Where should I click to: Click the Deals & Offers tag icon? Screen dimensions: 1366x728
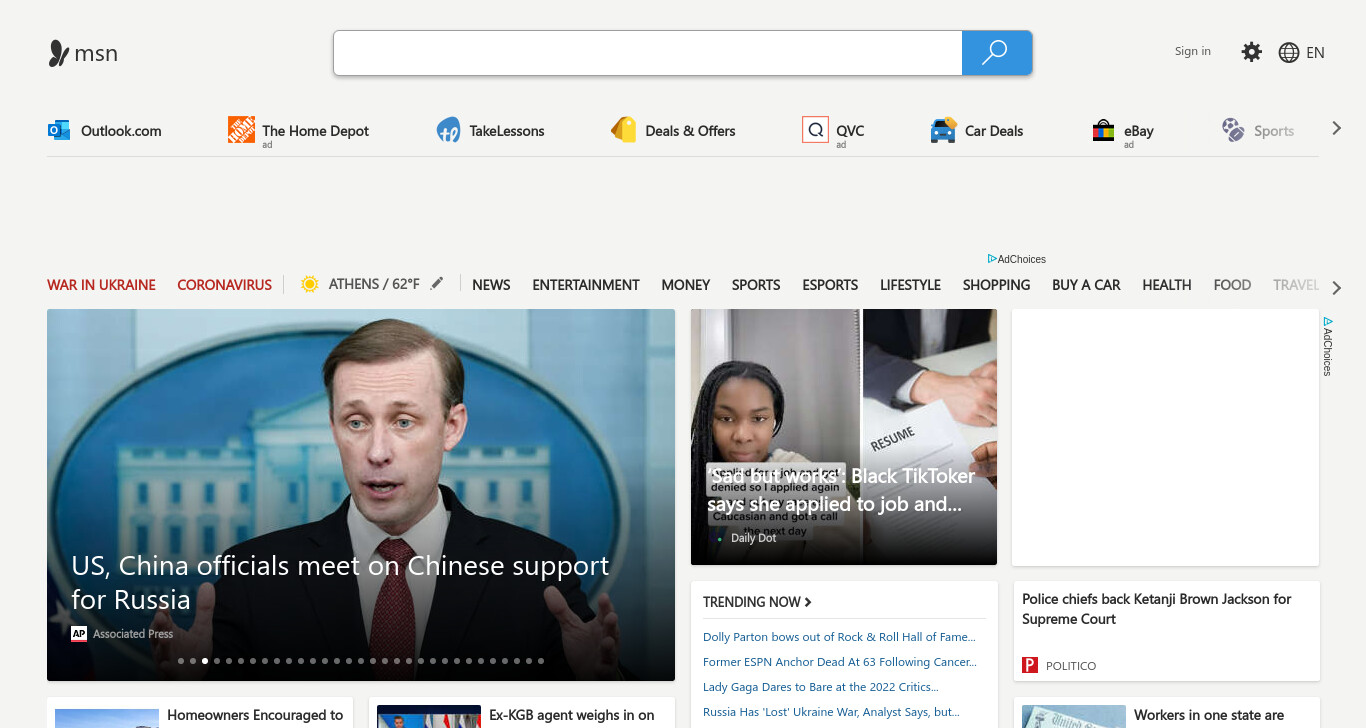coord(624,130)
